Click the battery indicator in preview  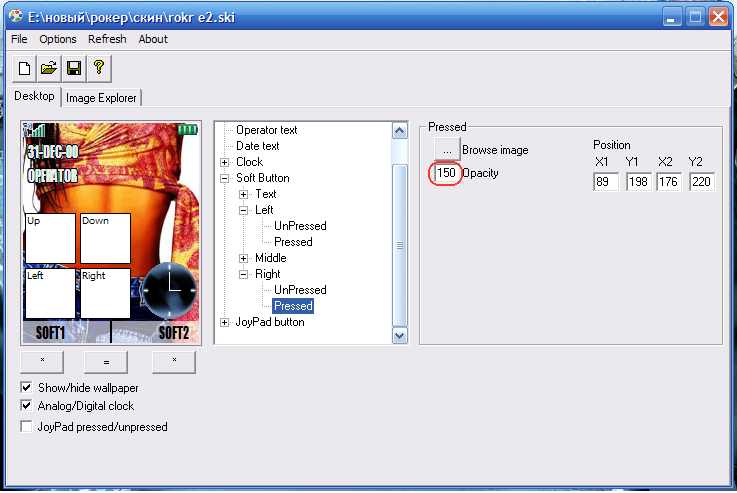pos(188,129)
